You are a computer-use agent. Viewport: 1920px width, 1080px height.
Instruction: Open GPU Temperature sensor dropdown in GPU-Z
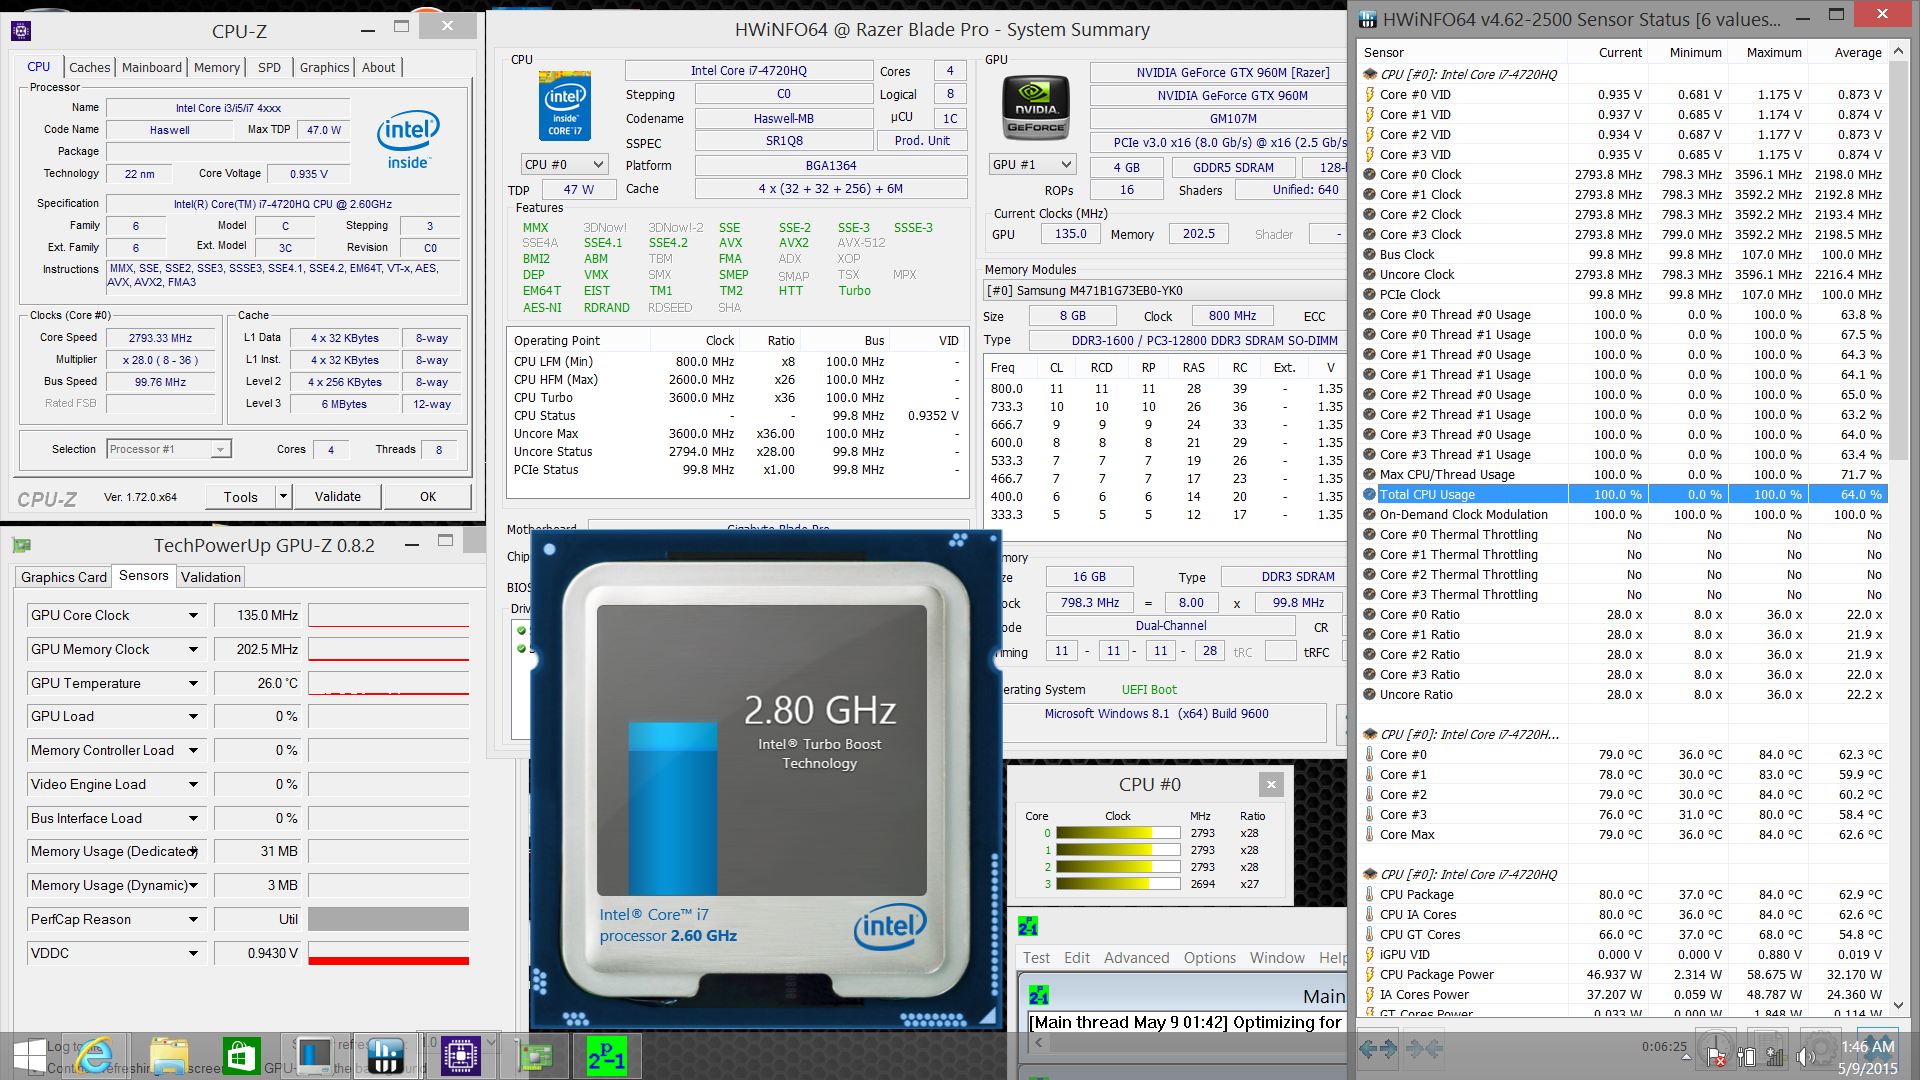193,683
